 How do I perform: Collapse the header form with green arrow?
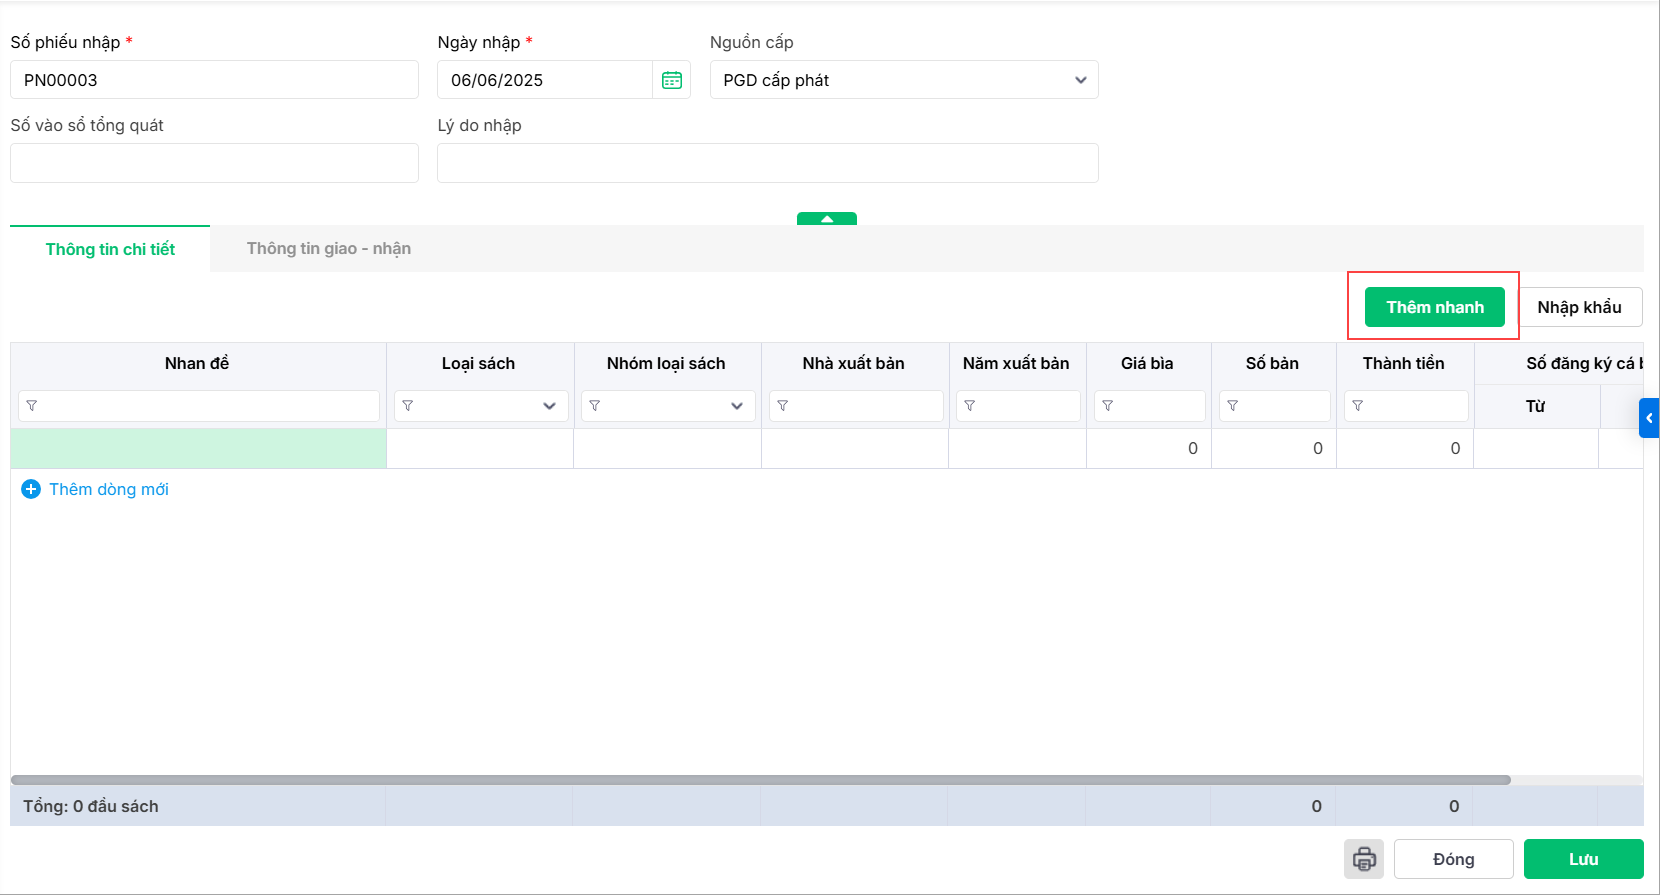click(x=827, y=219)
